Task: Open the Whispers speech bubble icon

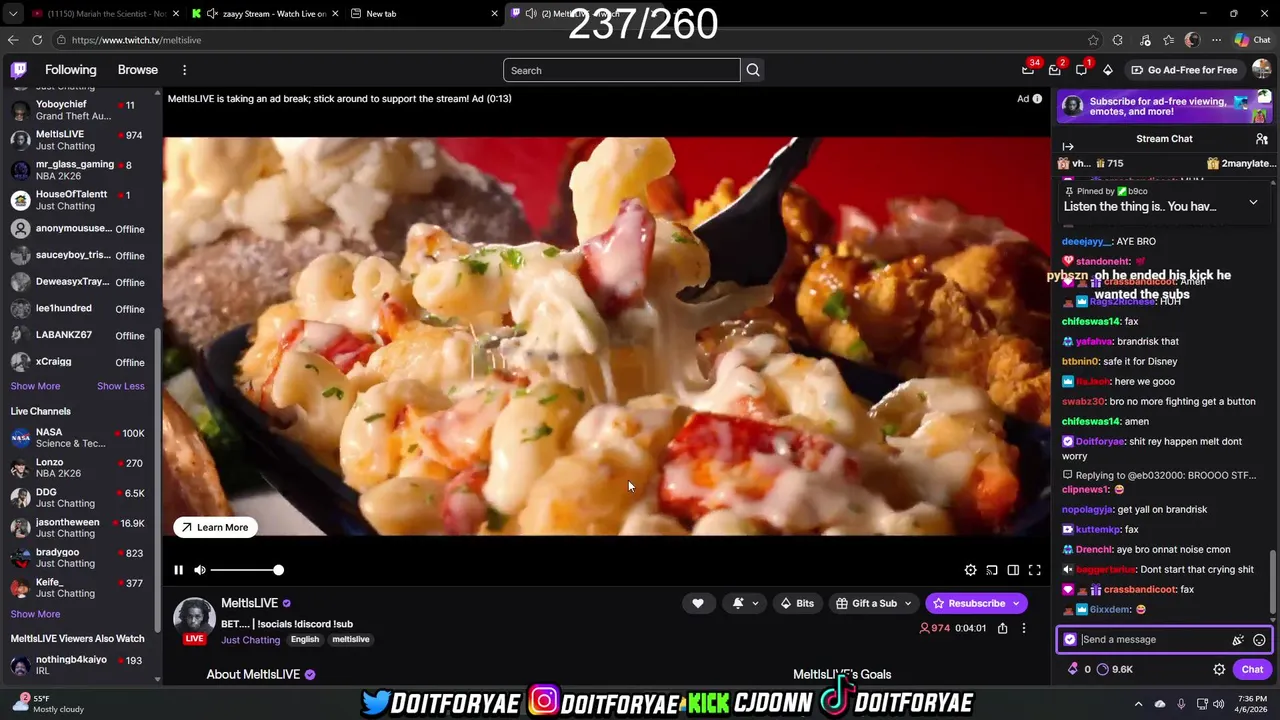Action: point(1081,70)
